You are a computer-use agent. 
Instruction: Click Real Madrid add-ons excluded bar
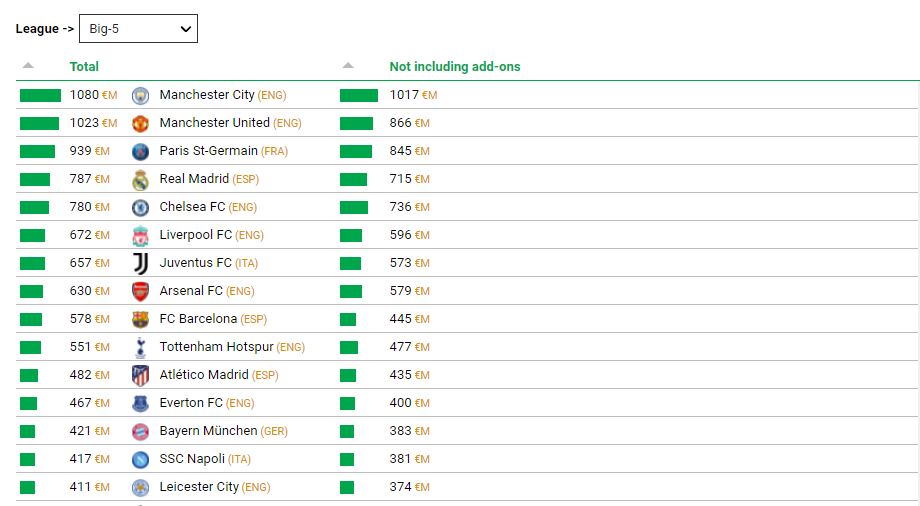353,180
